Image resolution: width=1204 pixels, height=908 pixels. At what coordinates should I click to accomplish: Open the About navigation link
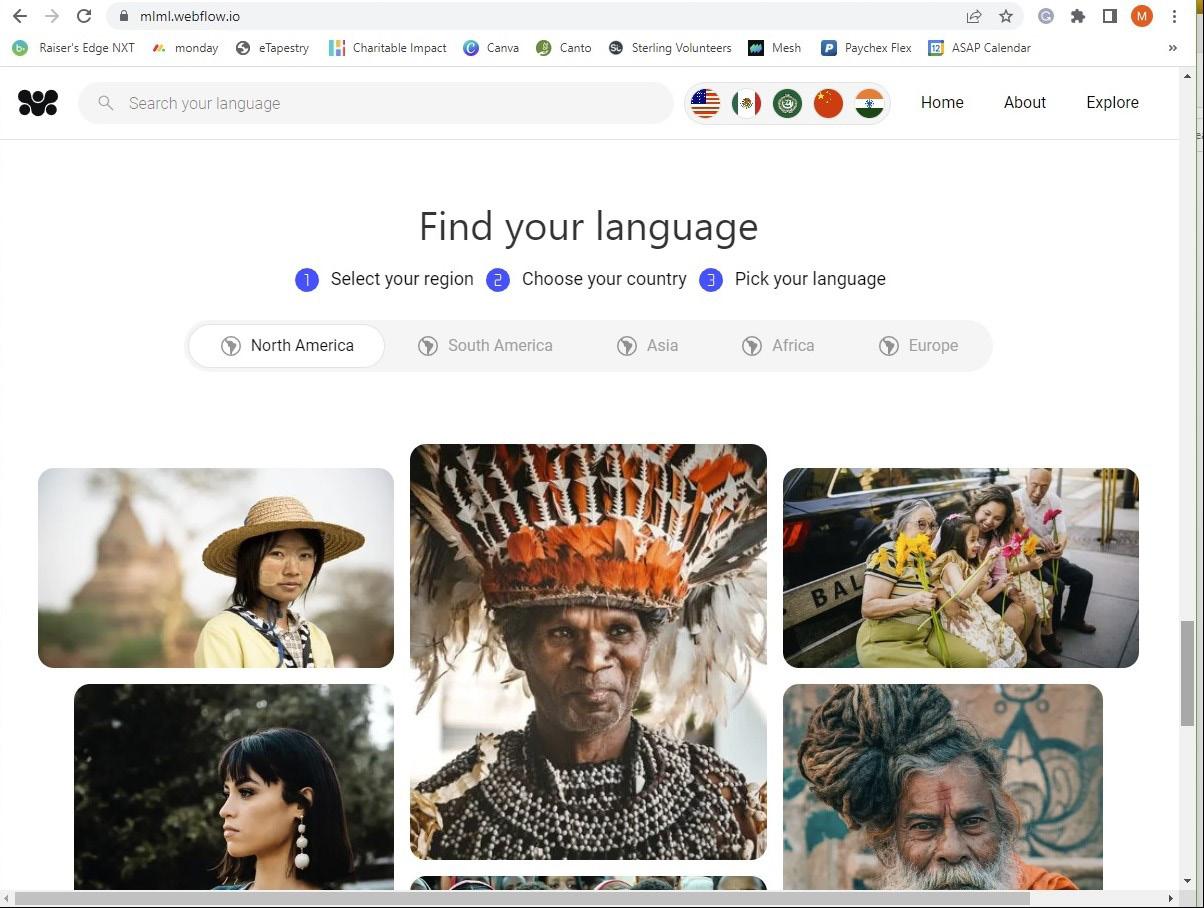coord(1025,102)
